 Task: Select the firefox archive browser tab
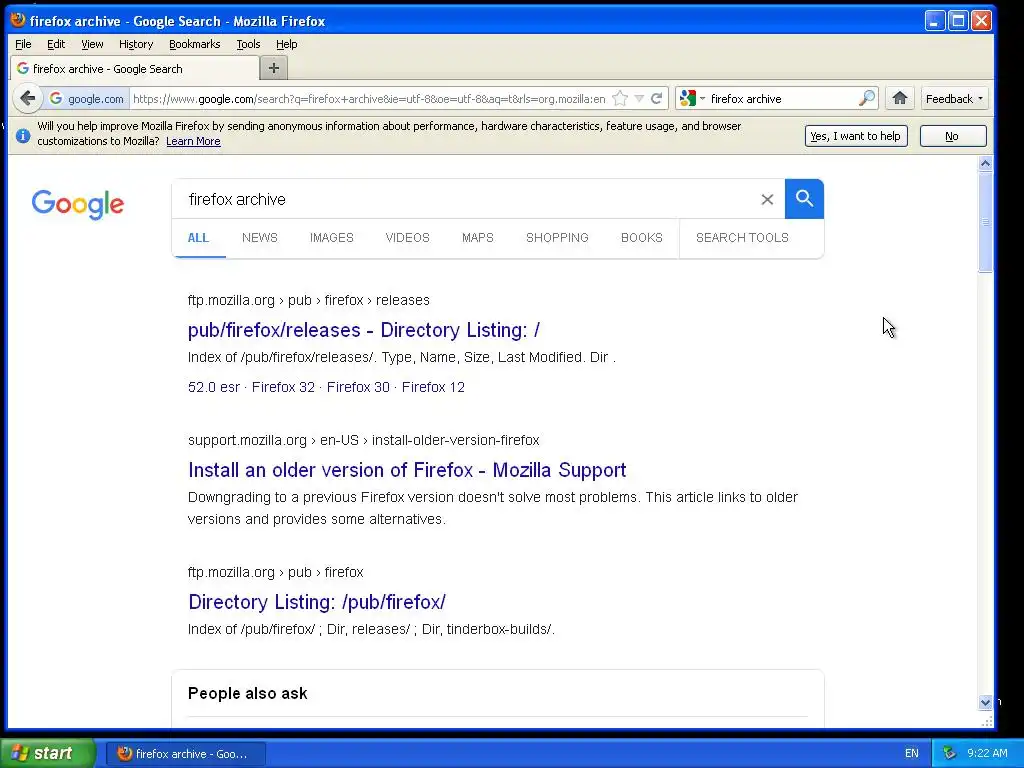coord(135,69)
